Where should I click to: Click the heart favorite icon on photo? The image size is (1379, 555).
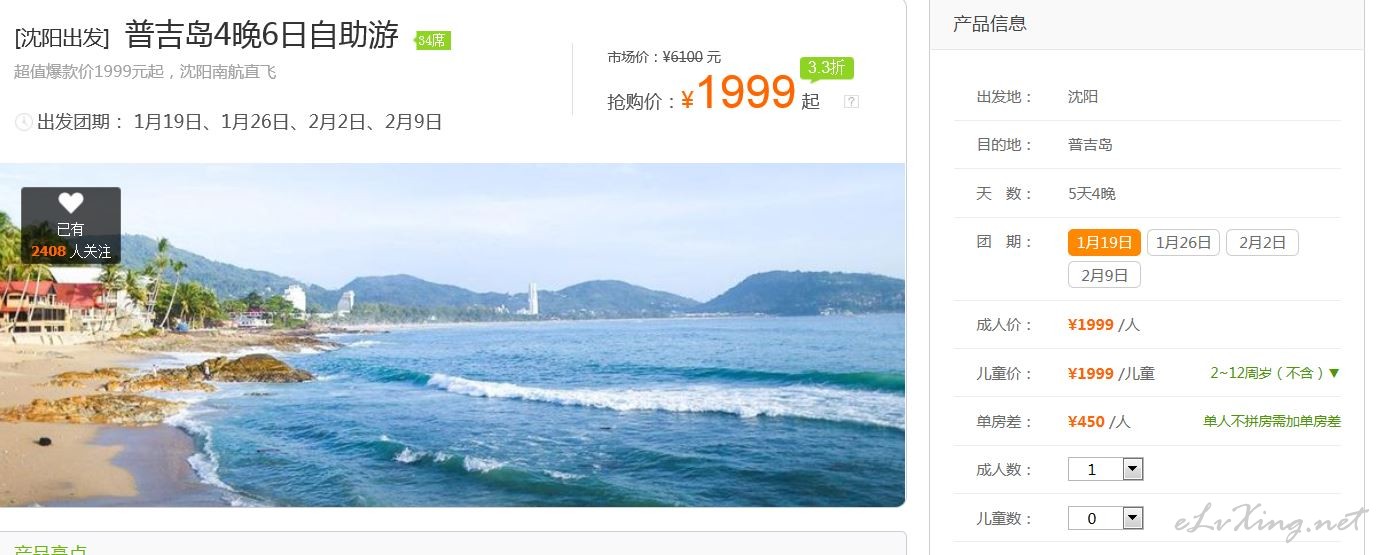70,203
